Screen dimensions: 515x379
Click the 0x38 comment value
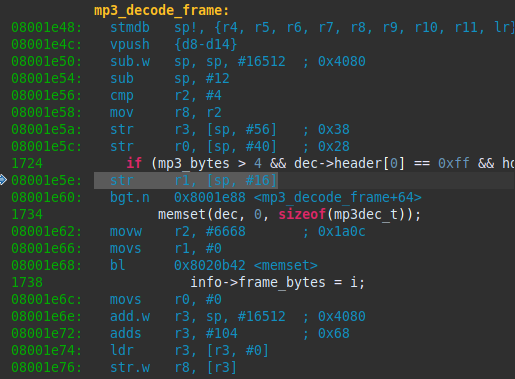point(334,129)
